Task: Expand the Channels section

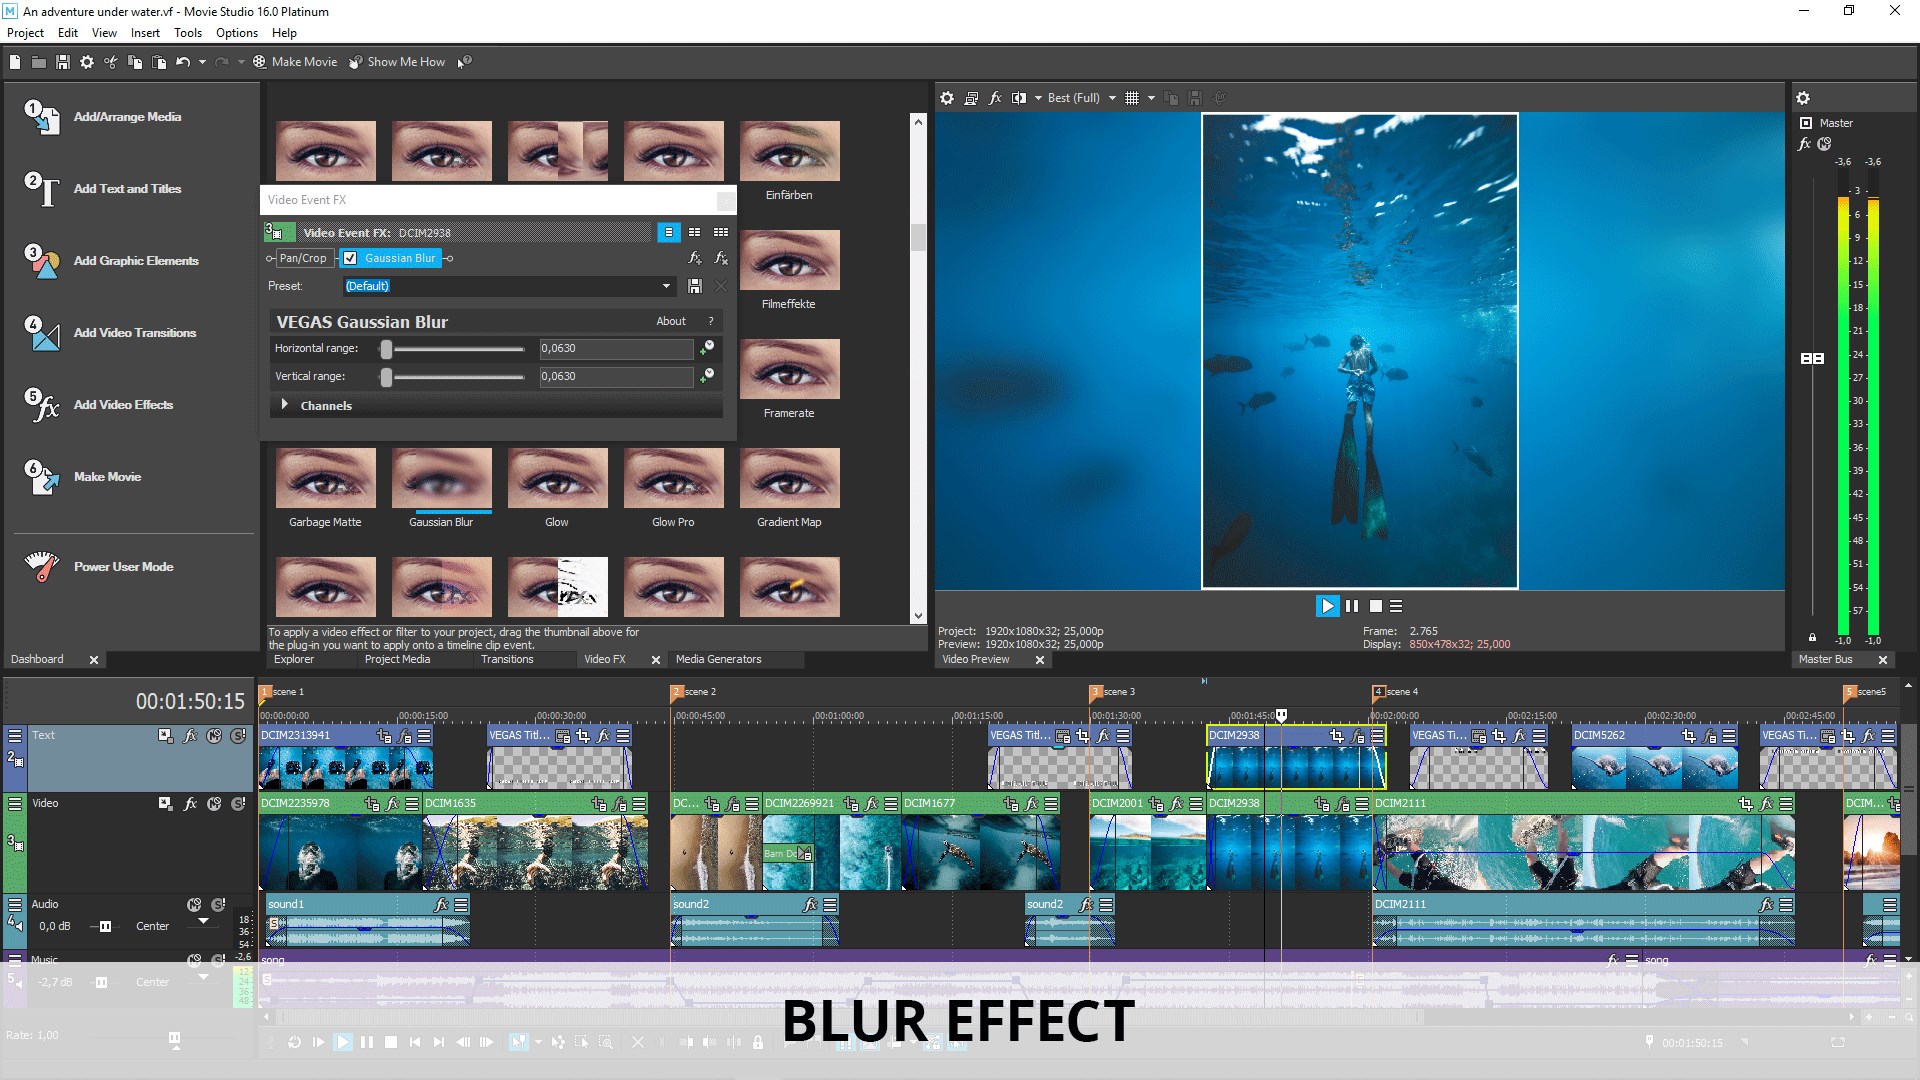Action: [x=285, y=405]
